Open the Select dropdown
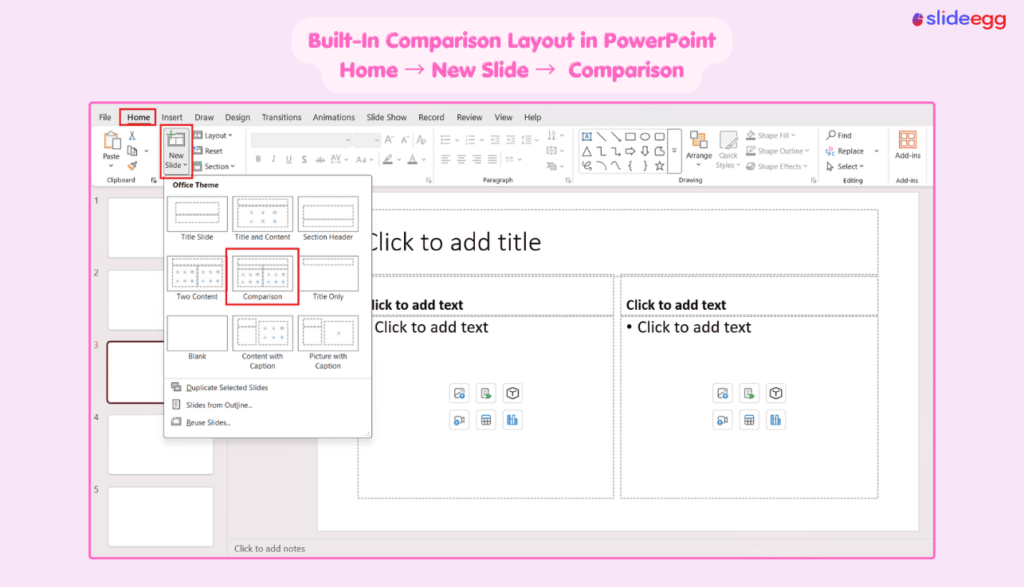Screen dimensions: 1024x587 click(846, 167)
